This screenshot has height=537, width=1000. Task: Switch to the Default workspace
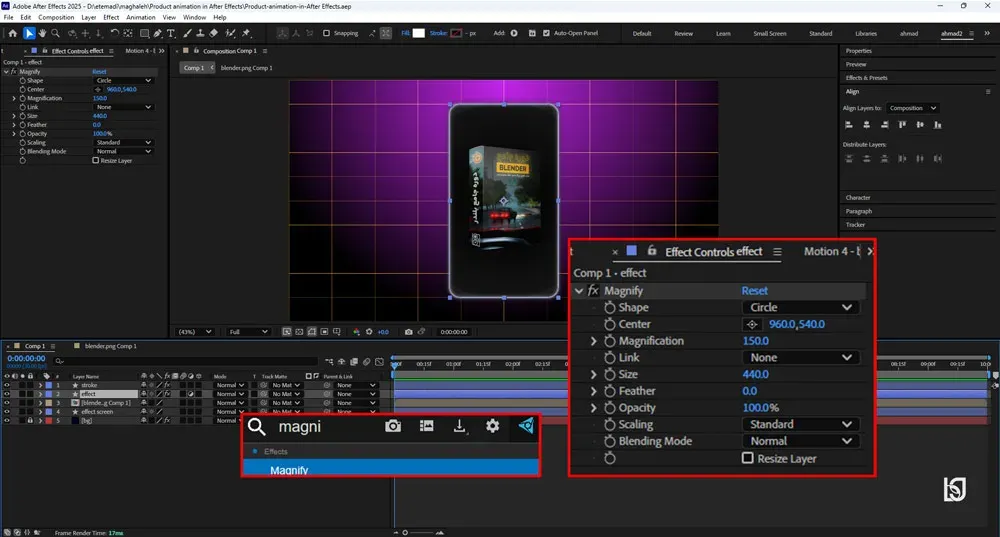[642, 33]
